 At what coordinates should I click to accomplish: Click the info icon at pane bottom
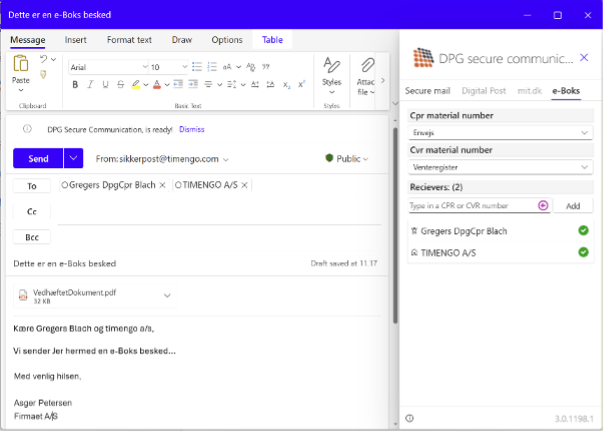[x=409, y=418]
